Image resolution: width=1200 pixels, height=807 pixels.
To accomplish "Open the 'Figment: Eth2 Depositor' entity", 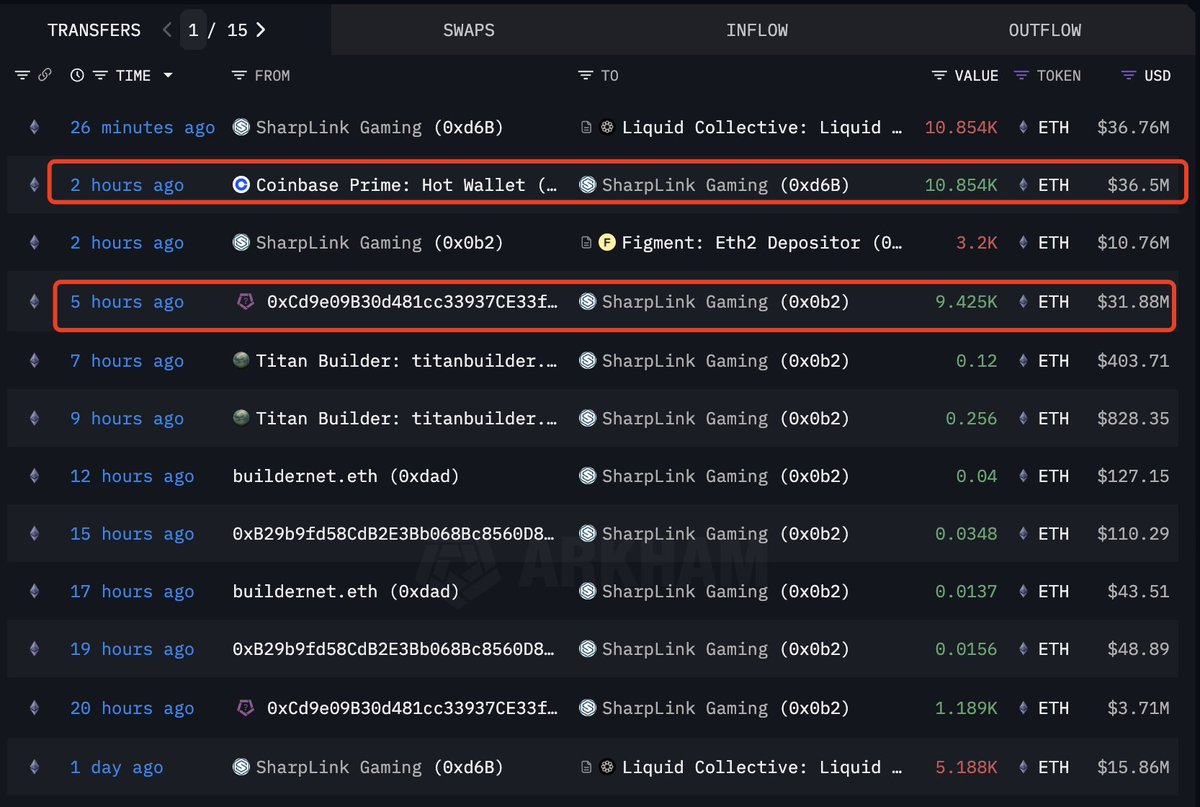I will (x=762, y=243).
